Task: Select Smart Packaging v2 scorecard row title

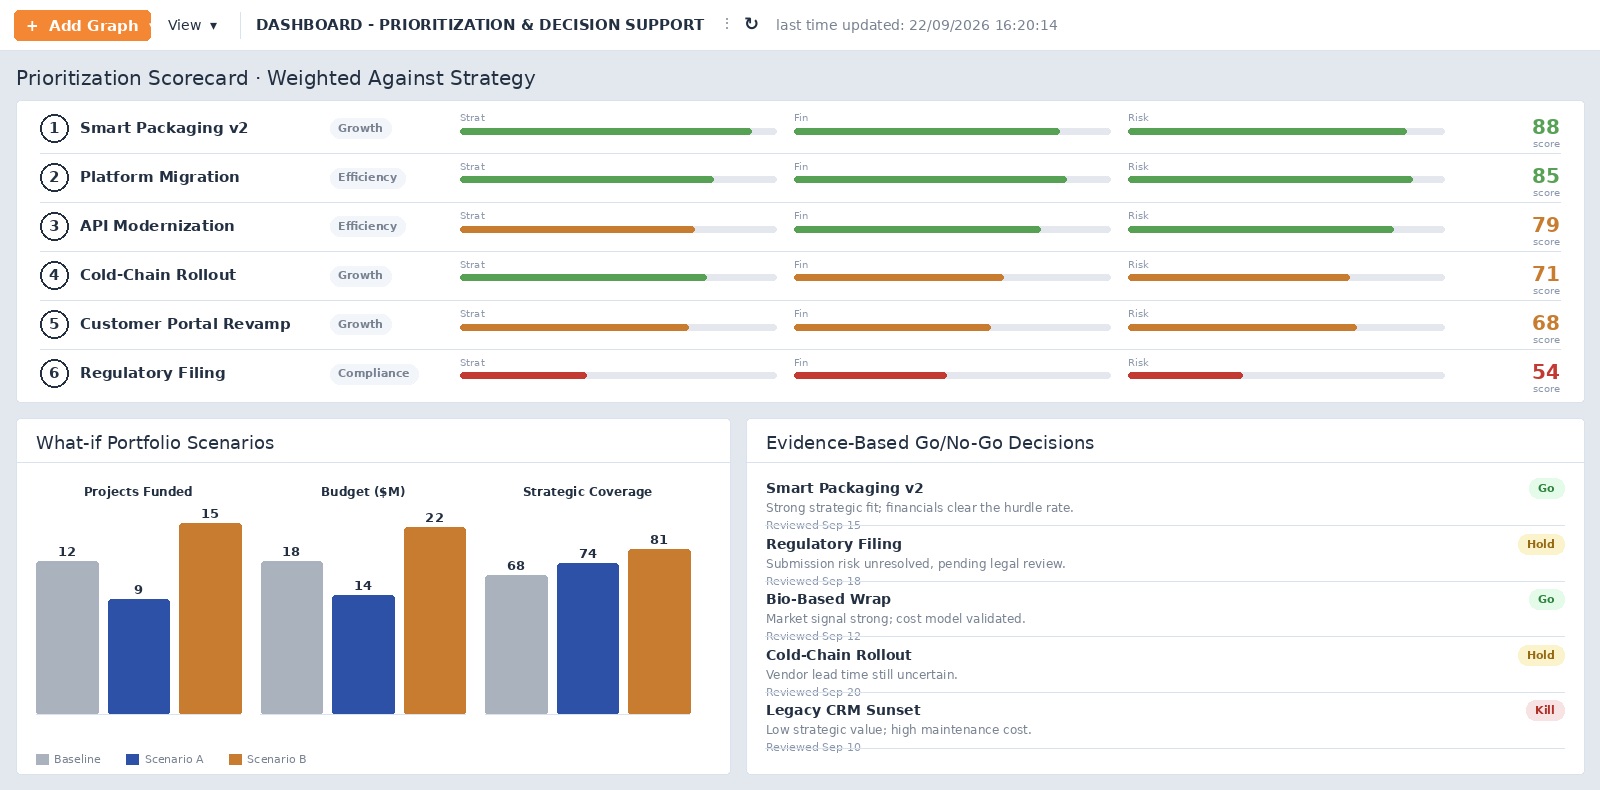Action: (x=164, y=128)
